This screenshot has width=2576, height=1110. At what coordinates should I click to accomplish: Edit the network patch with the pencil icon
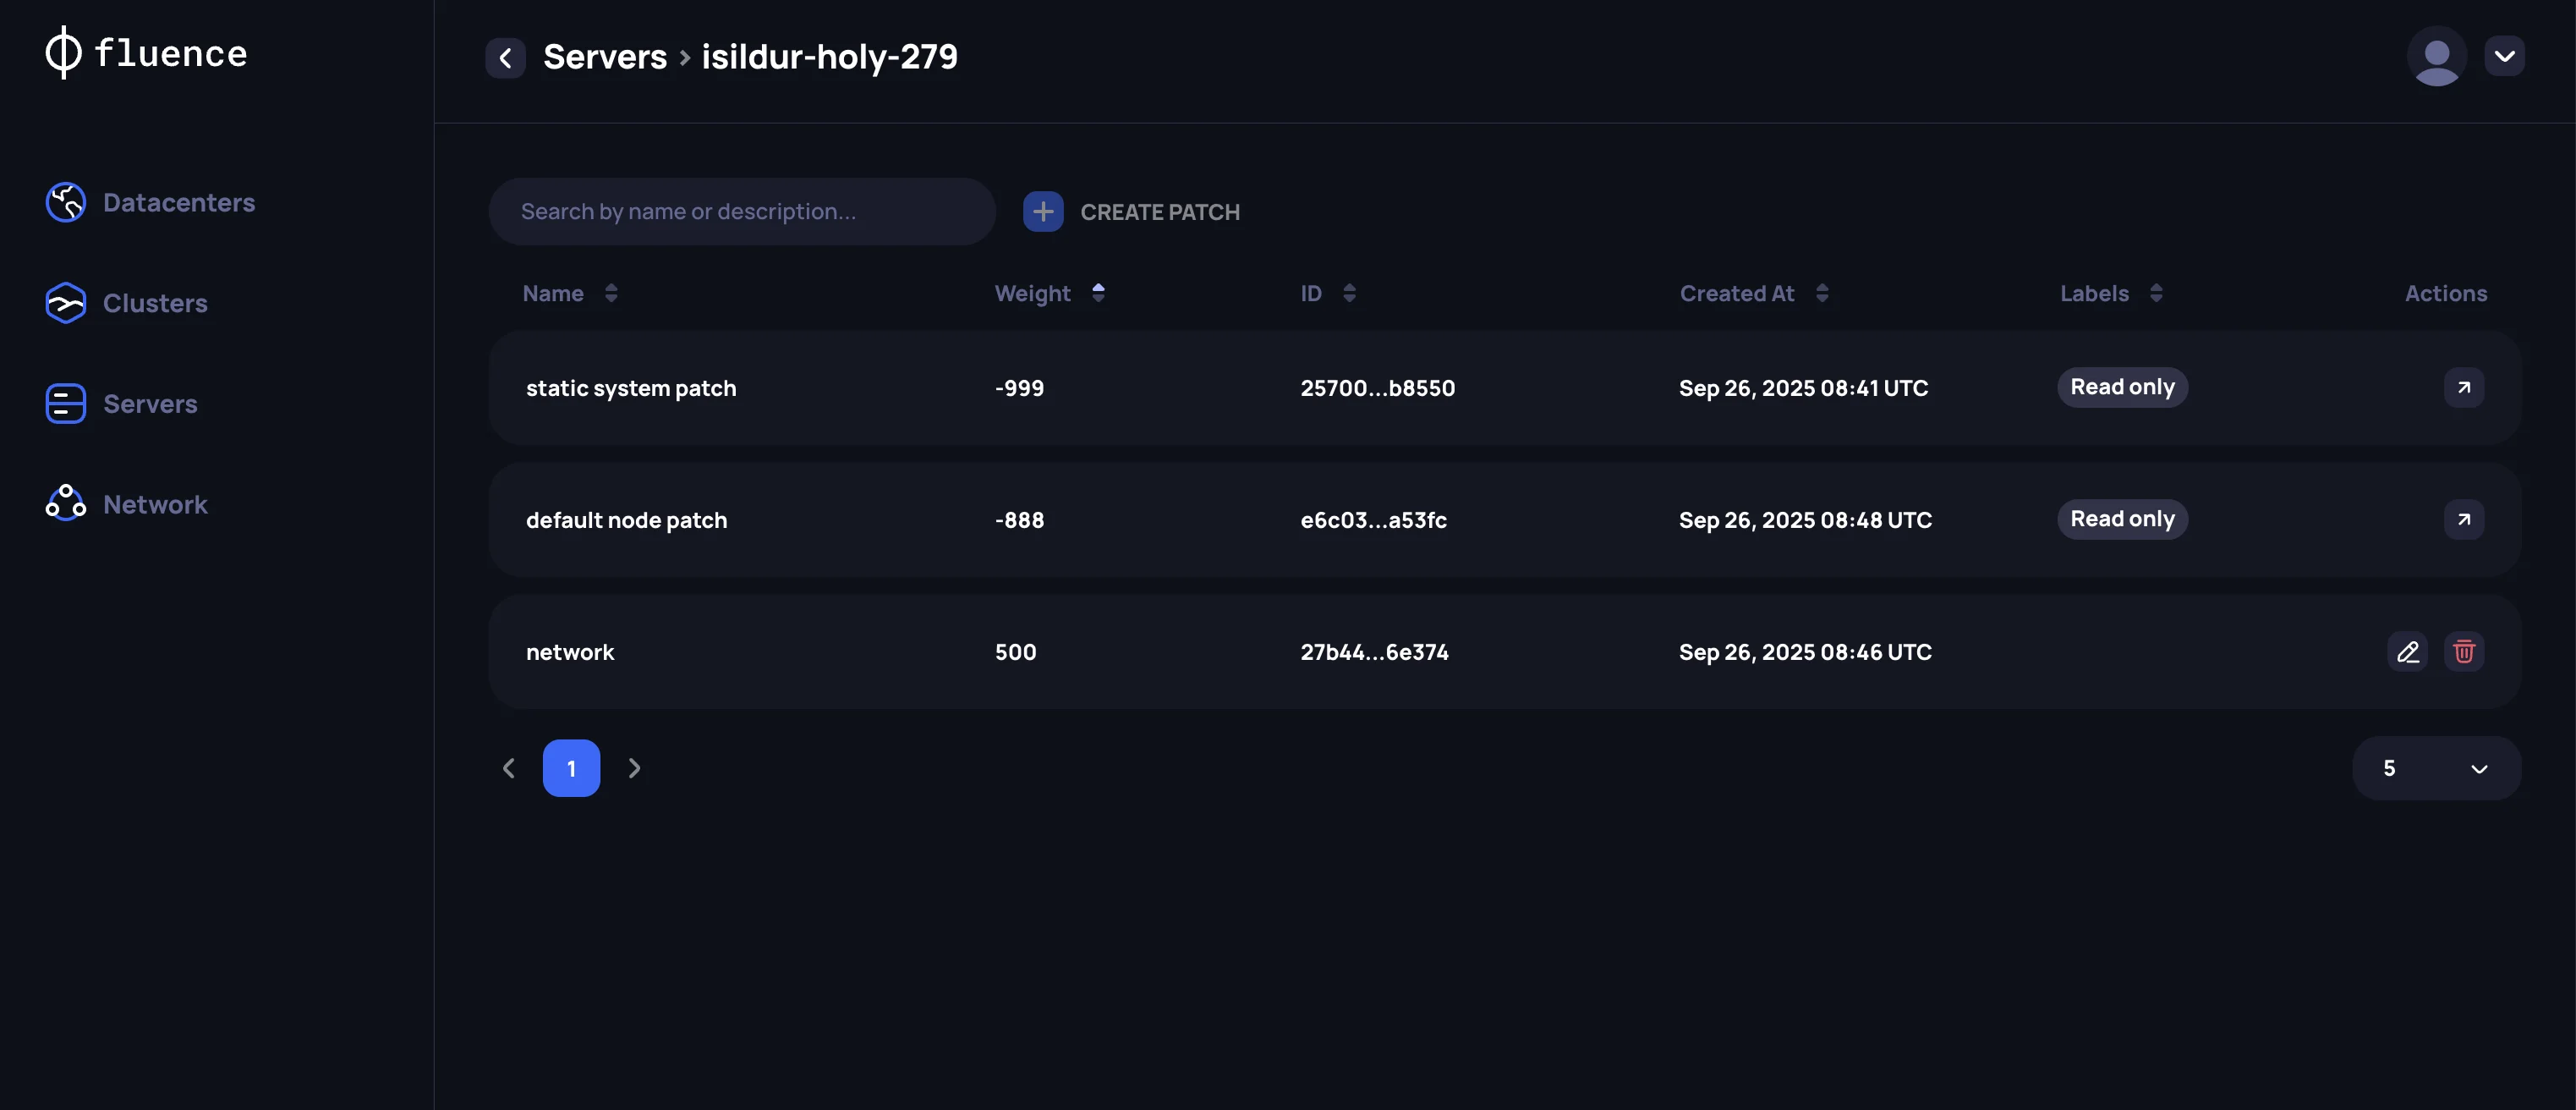[2407, 652]
